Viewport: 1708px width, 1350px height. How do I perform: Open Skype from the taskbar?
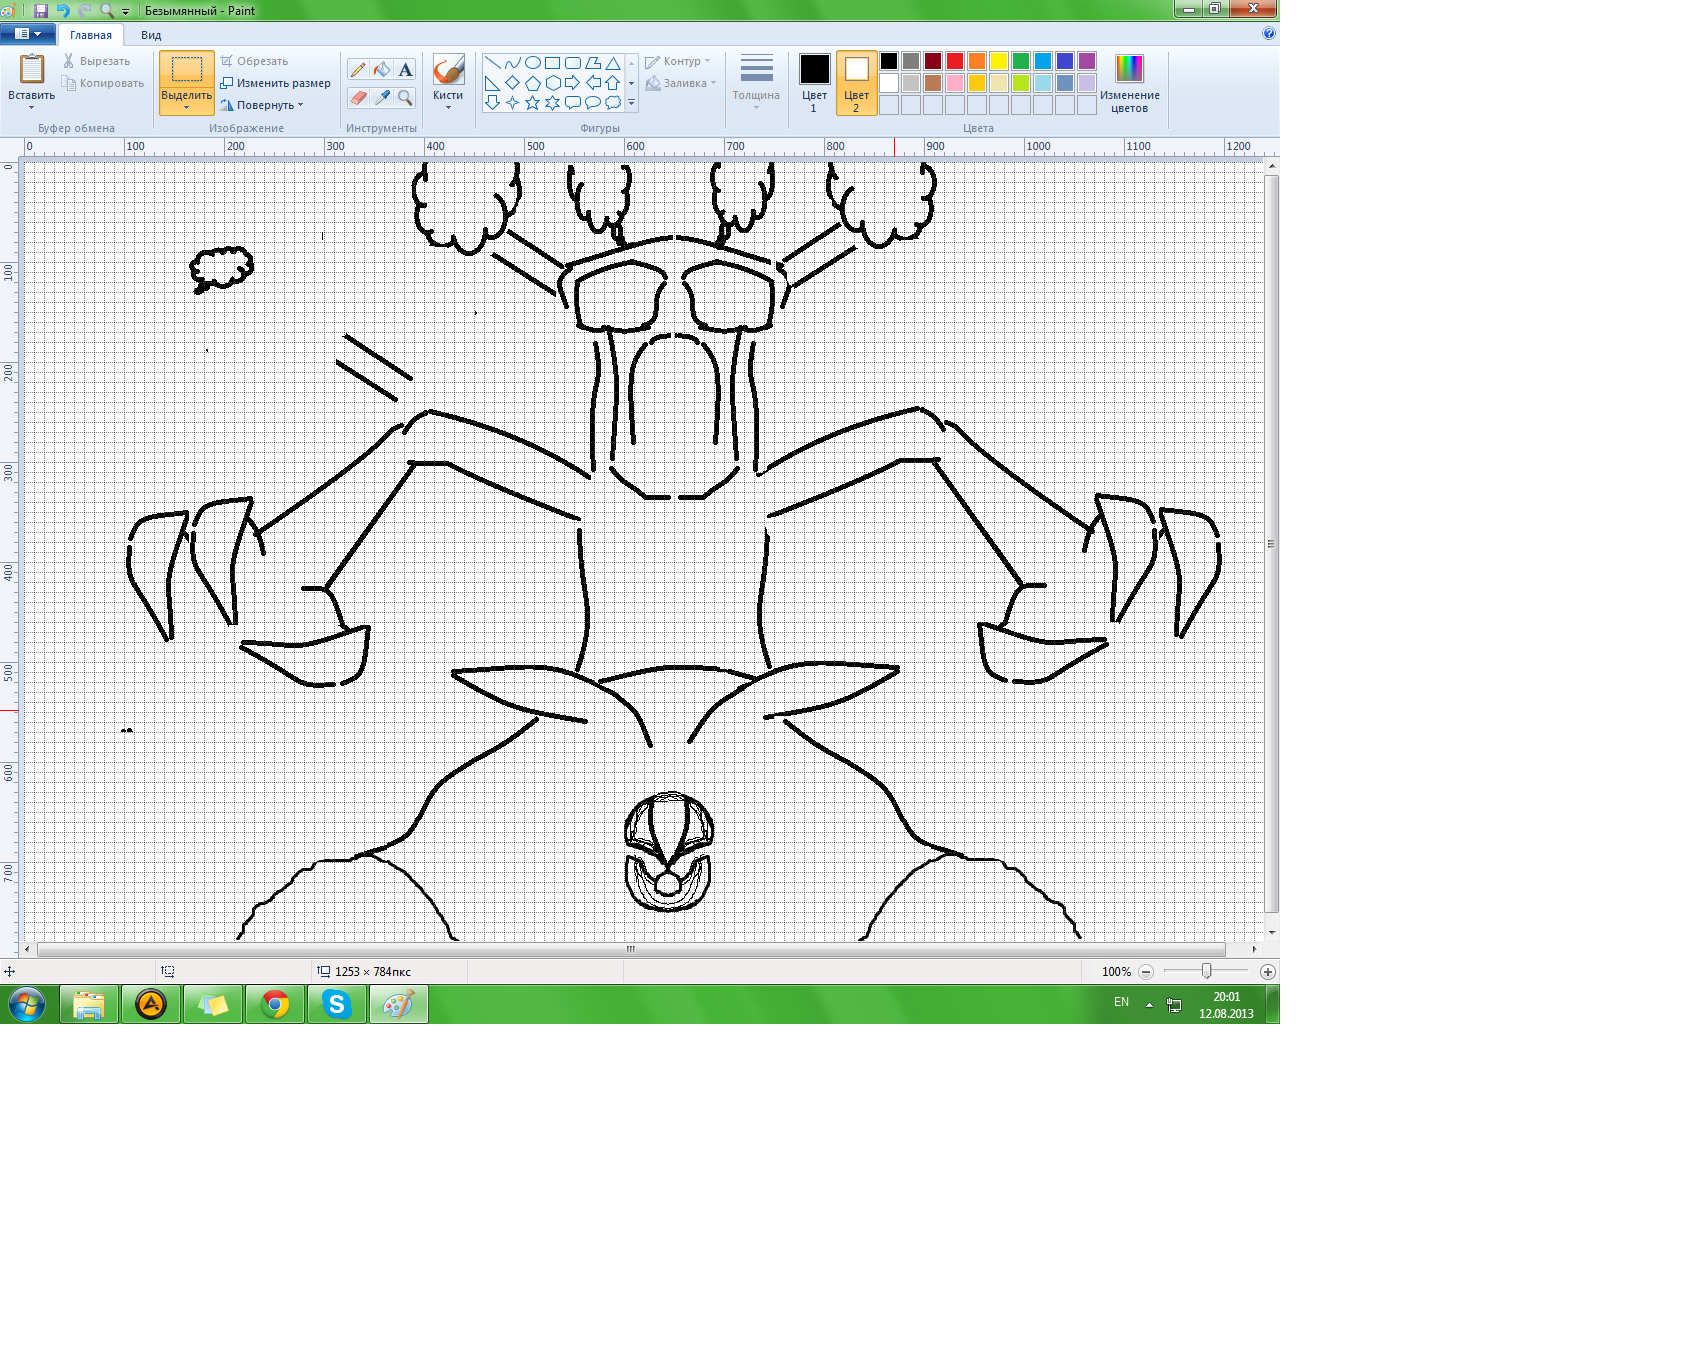[337, 1004]
